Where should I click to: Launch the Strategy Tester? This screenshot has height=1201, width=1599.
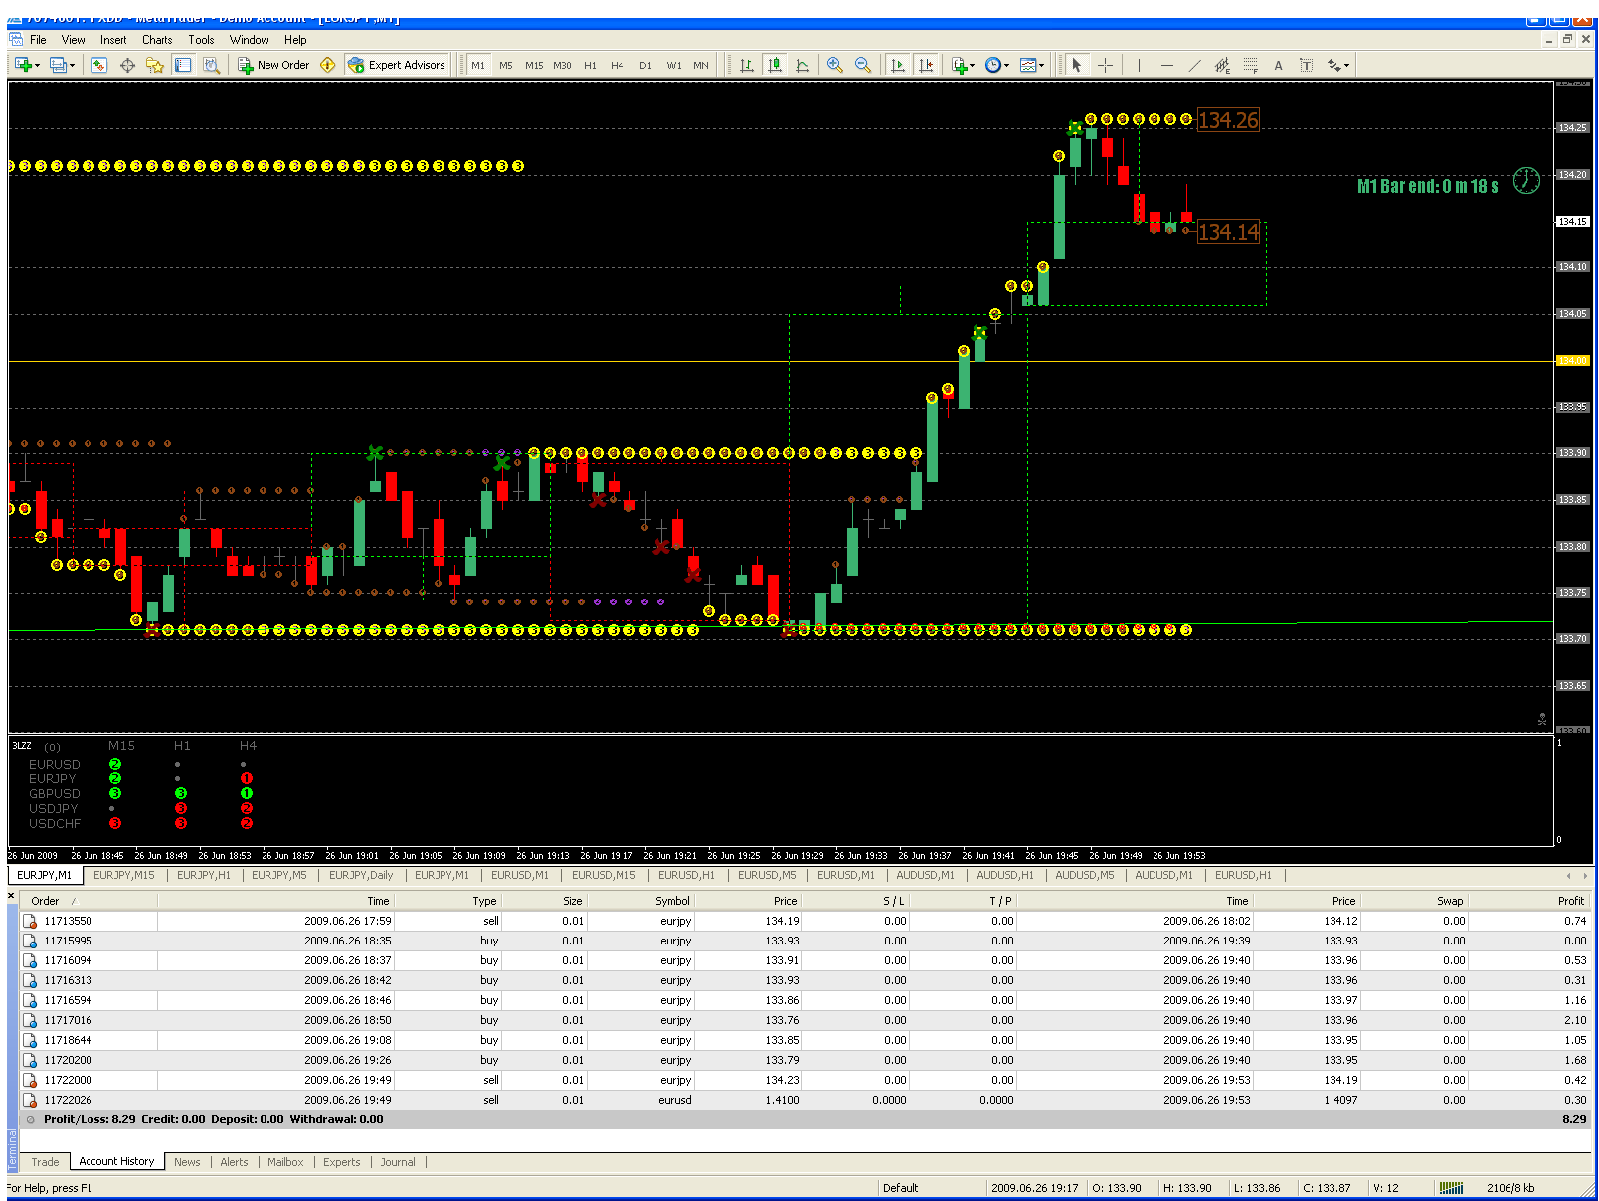click(x=211, y=65)
